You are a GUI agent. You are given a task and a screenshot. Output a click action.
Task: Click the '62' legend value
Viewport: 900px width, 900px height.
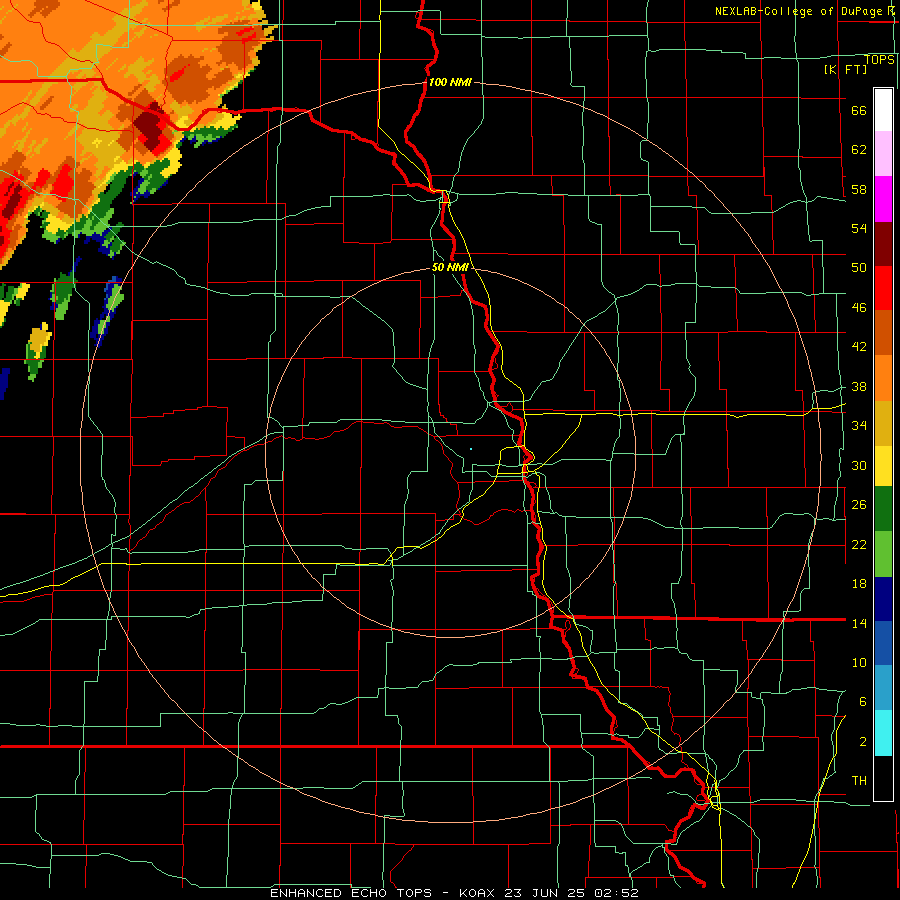point(859,150)
